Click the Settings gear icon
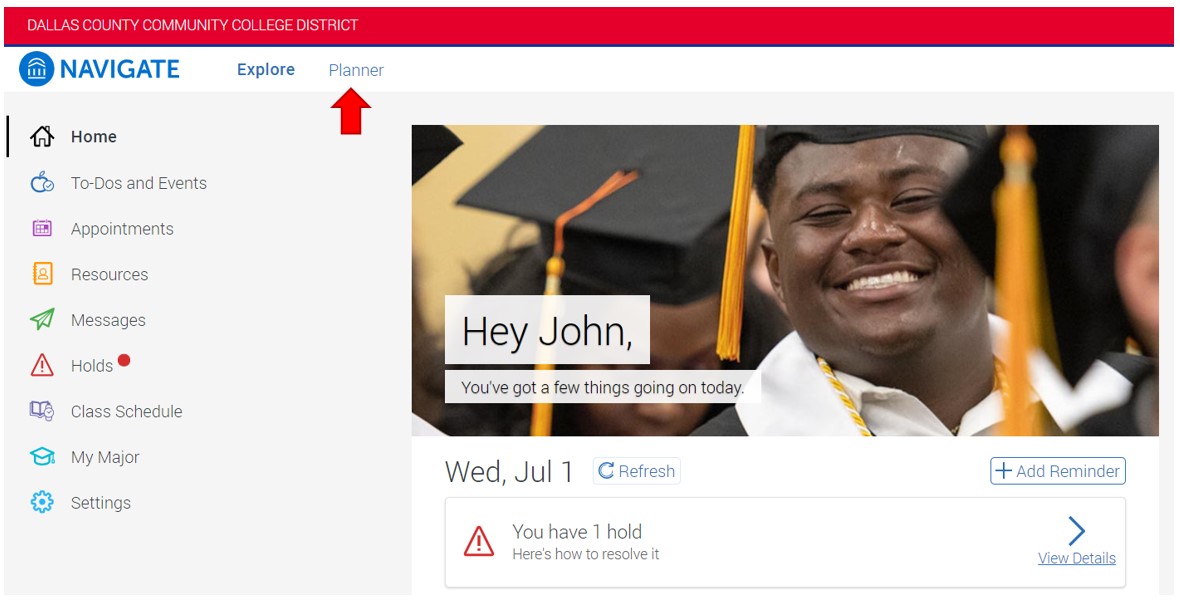The image size is (1180, 602). [x=42, y=502]
